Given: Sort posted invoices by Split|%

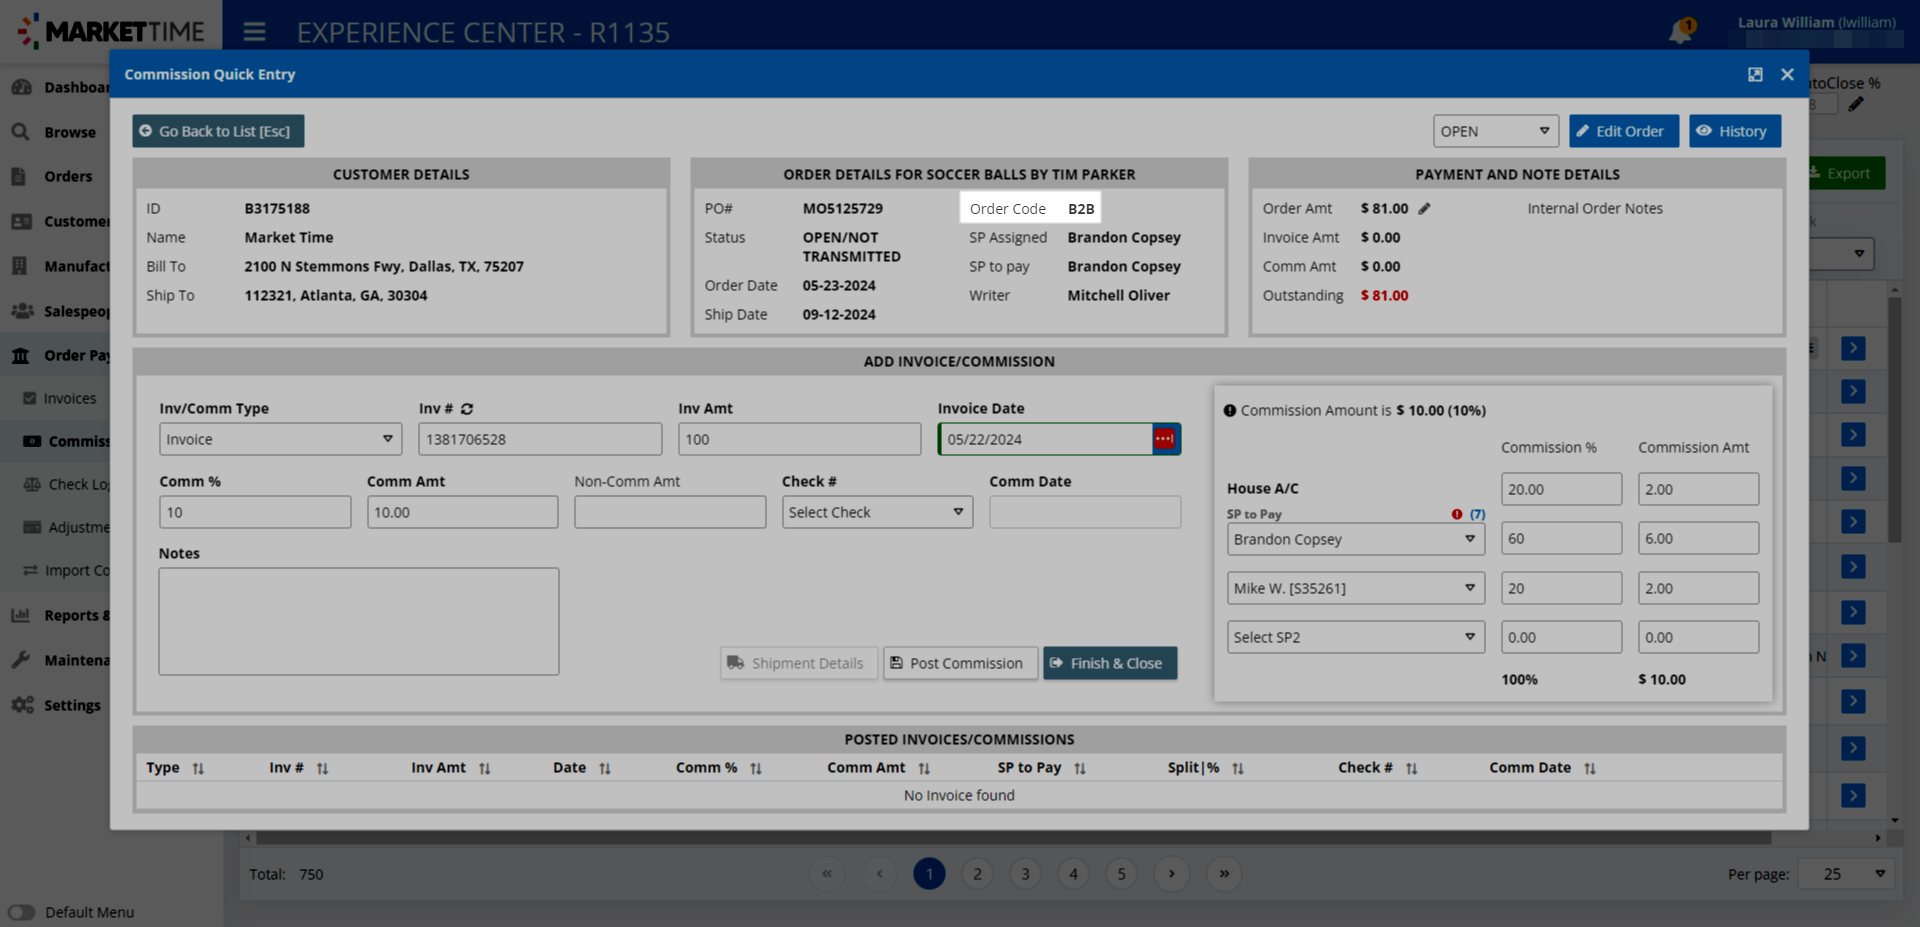Looking at the screenshot, I should (1238, 768).
